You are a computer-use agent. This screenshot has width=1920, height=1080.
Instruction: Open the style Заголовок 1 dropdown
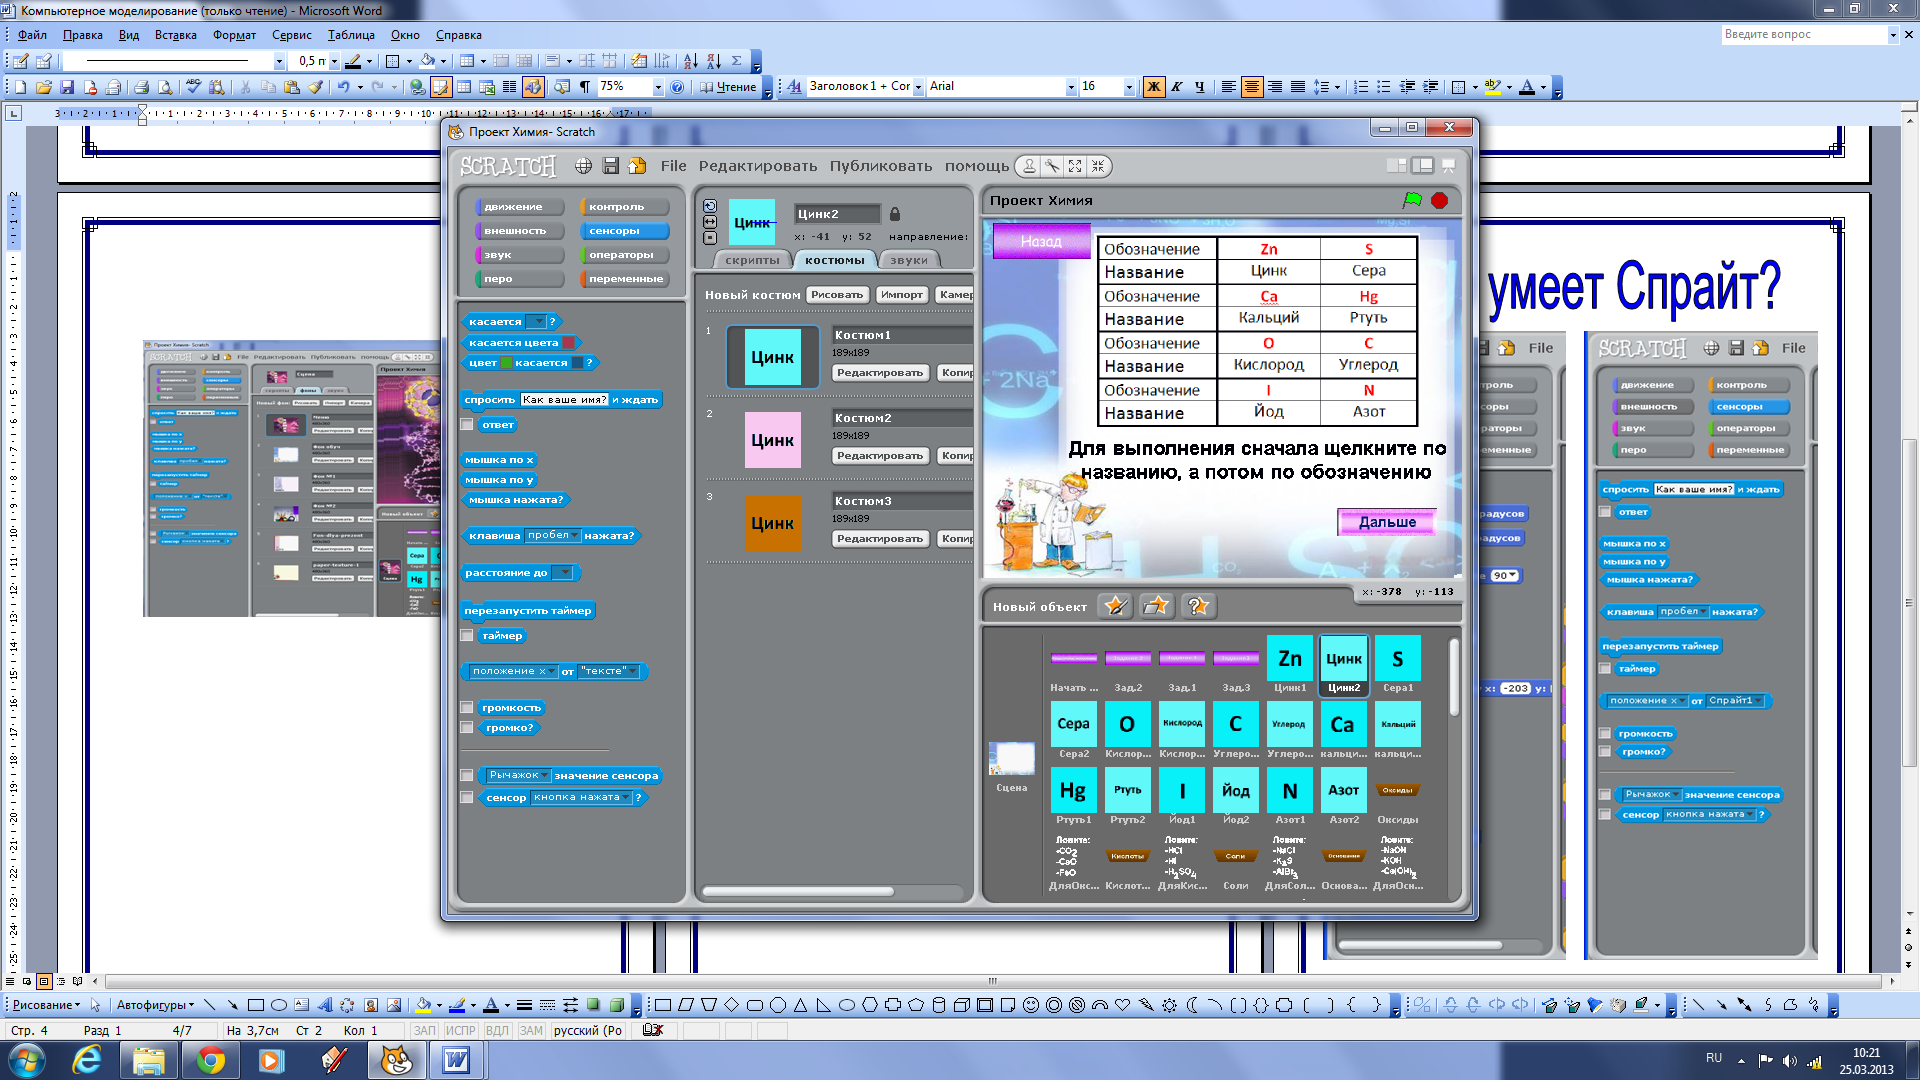(x=918, y=87)
